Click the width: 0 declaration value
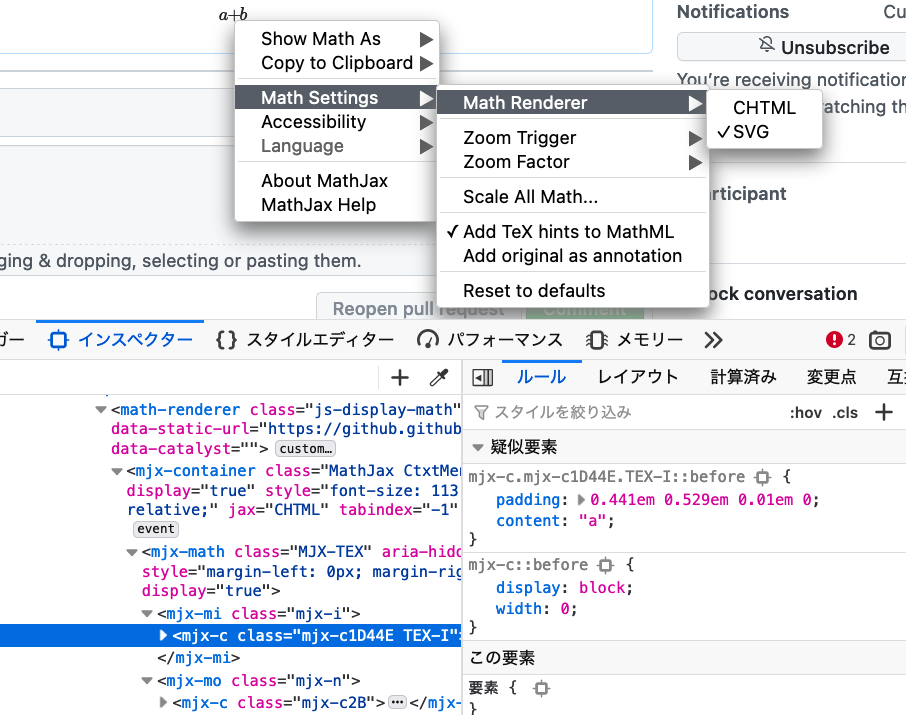Image resolution: width=906 pixels, height=715 pixels. tap(565, 609)
